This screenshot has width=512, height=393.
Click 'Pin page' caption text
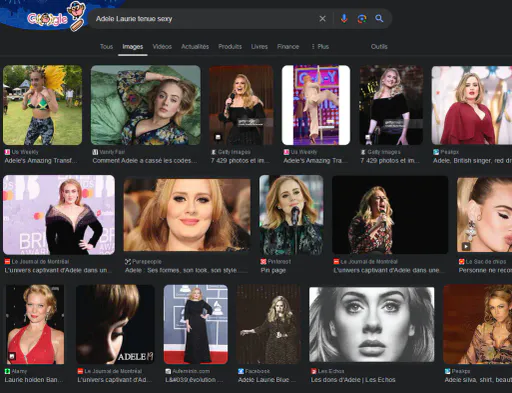pos(273,270)
